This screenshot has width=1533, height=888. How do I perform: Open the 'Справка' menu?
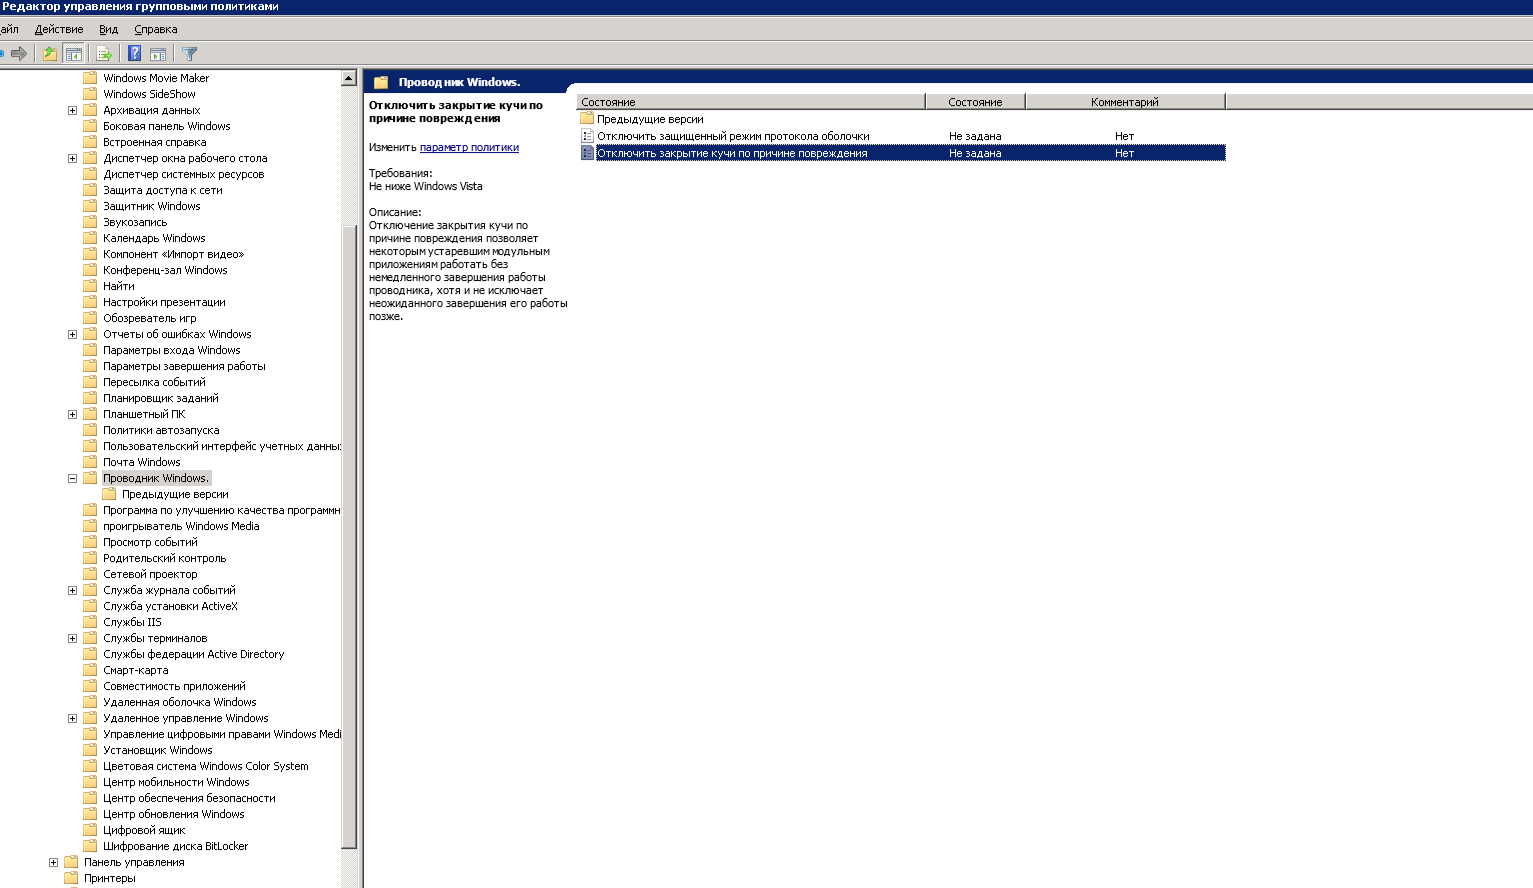156,29
